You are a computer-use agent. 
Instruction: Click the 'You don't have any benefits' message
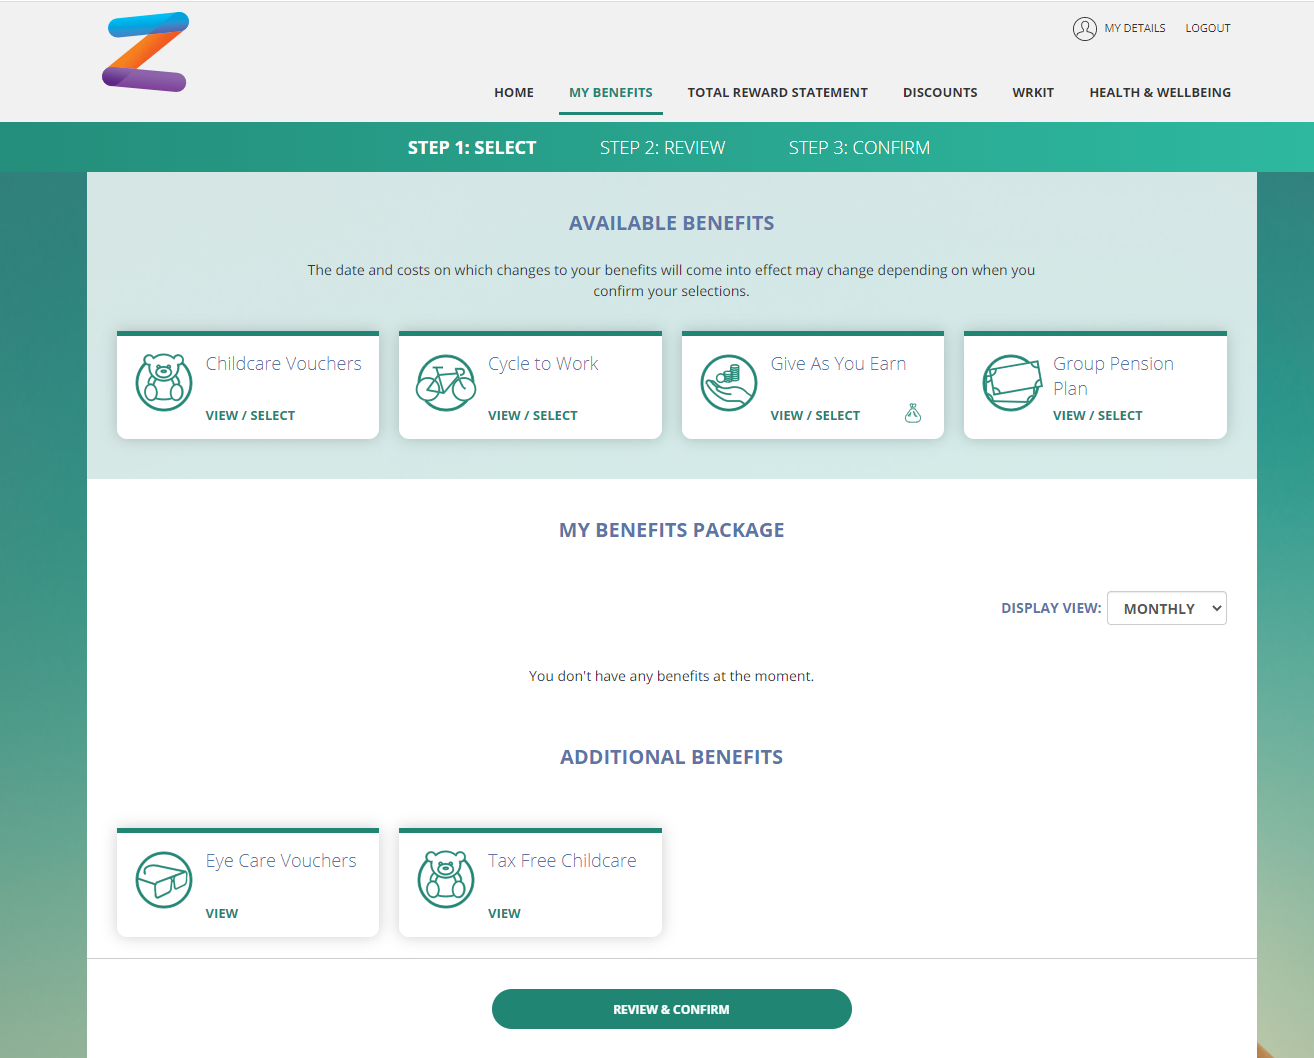tap(672, 676)
